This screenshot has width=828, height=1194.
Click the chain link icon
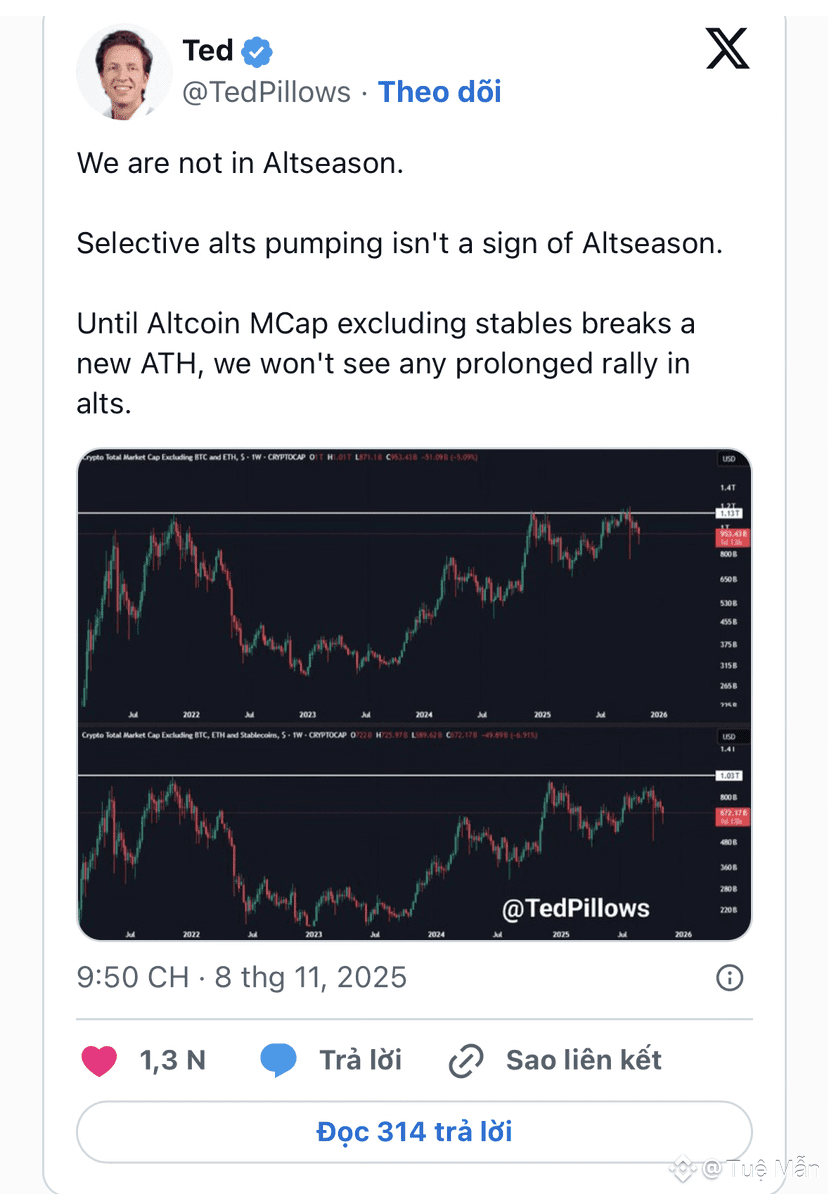pyautogui.click(x=466, y=1060)
